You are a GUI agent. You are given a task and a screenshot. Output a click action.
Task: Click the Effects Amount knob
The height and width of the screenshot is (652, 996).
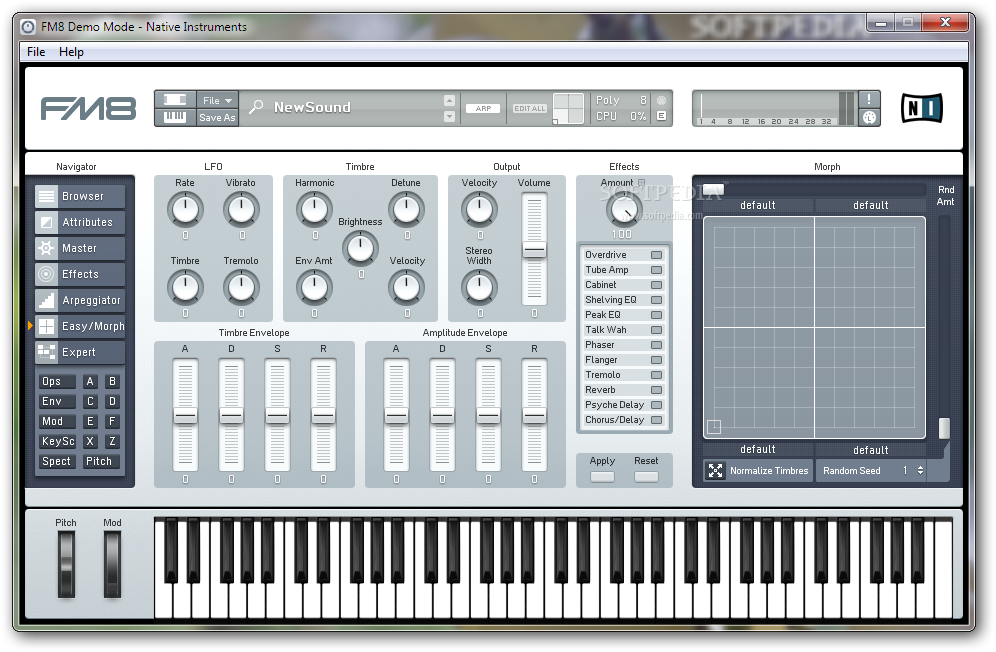coord(624,209)
